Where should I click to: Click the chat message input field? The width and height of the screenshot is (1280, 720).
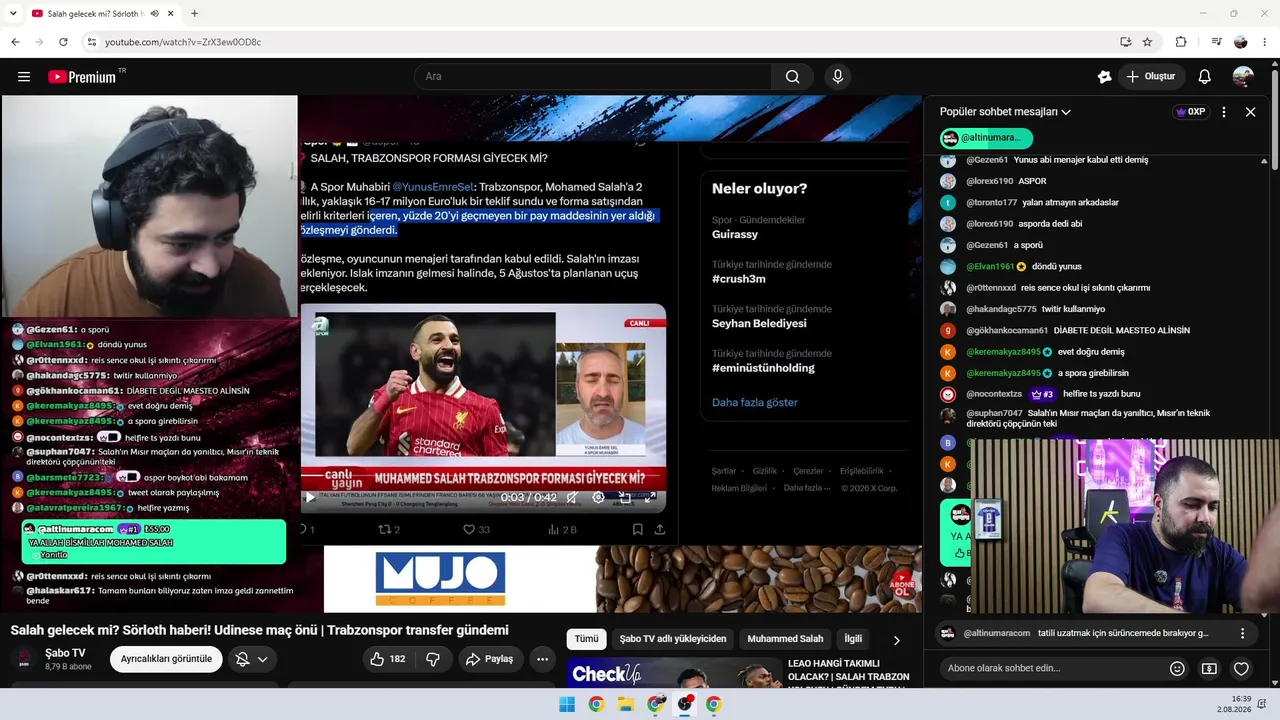1054,668
